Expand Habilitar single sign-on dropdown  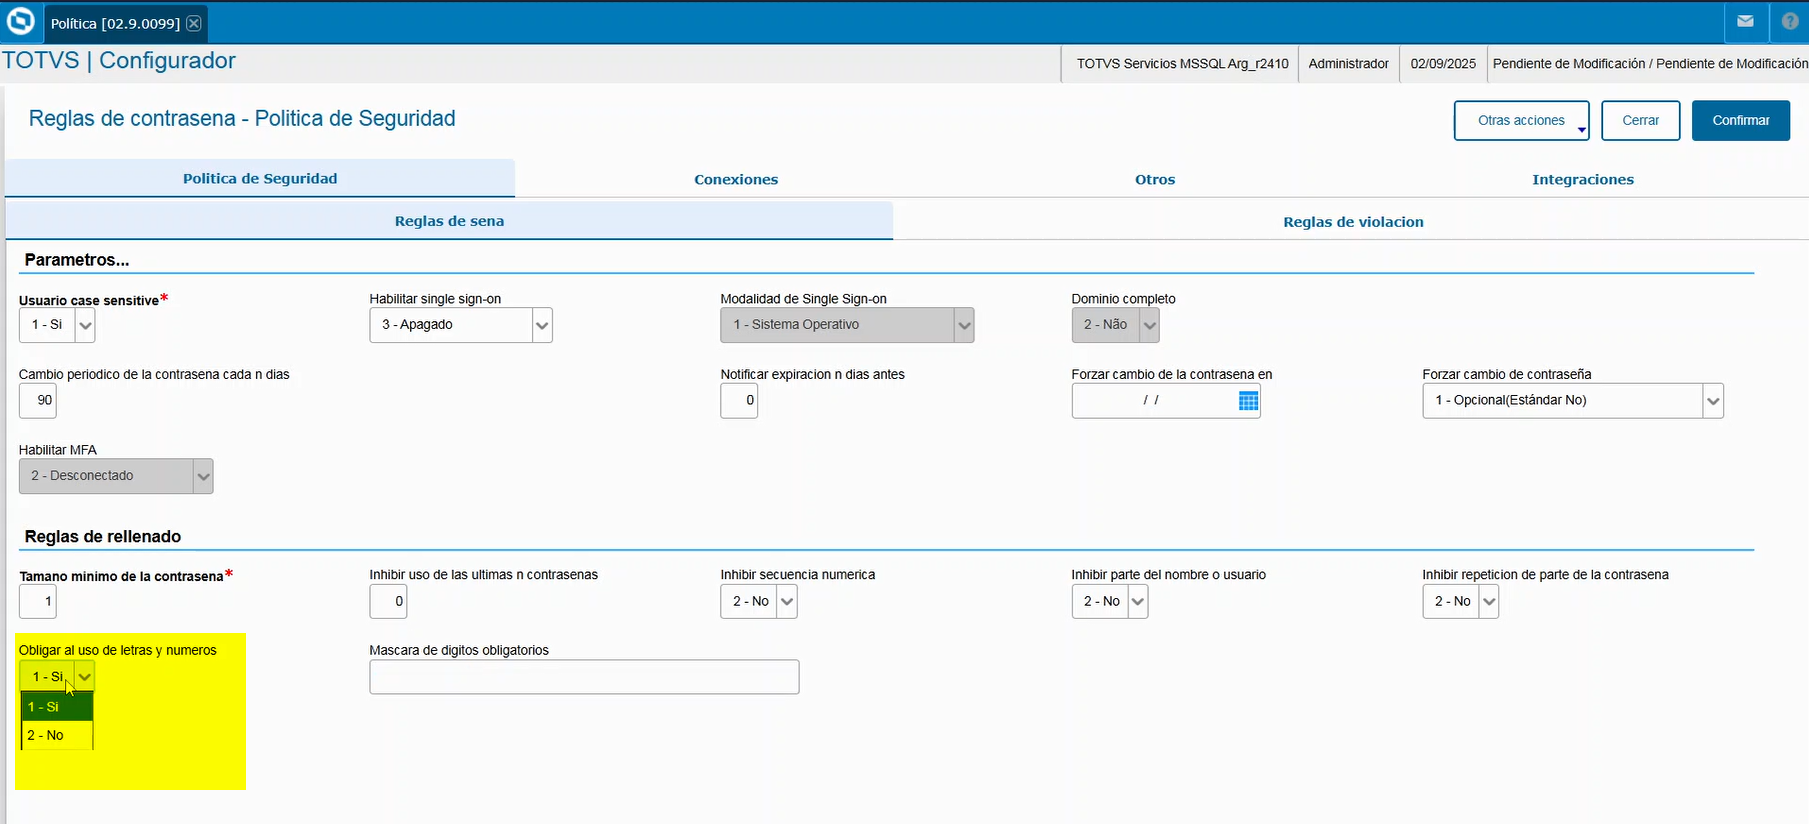tap(542, 325)
